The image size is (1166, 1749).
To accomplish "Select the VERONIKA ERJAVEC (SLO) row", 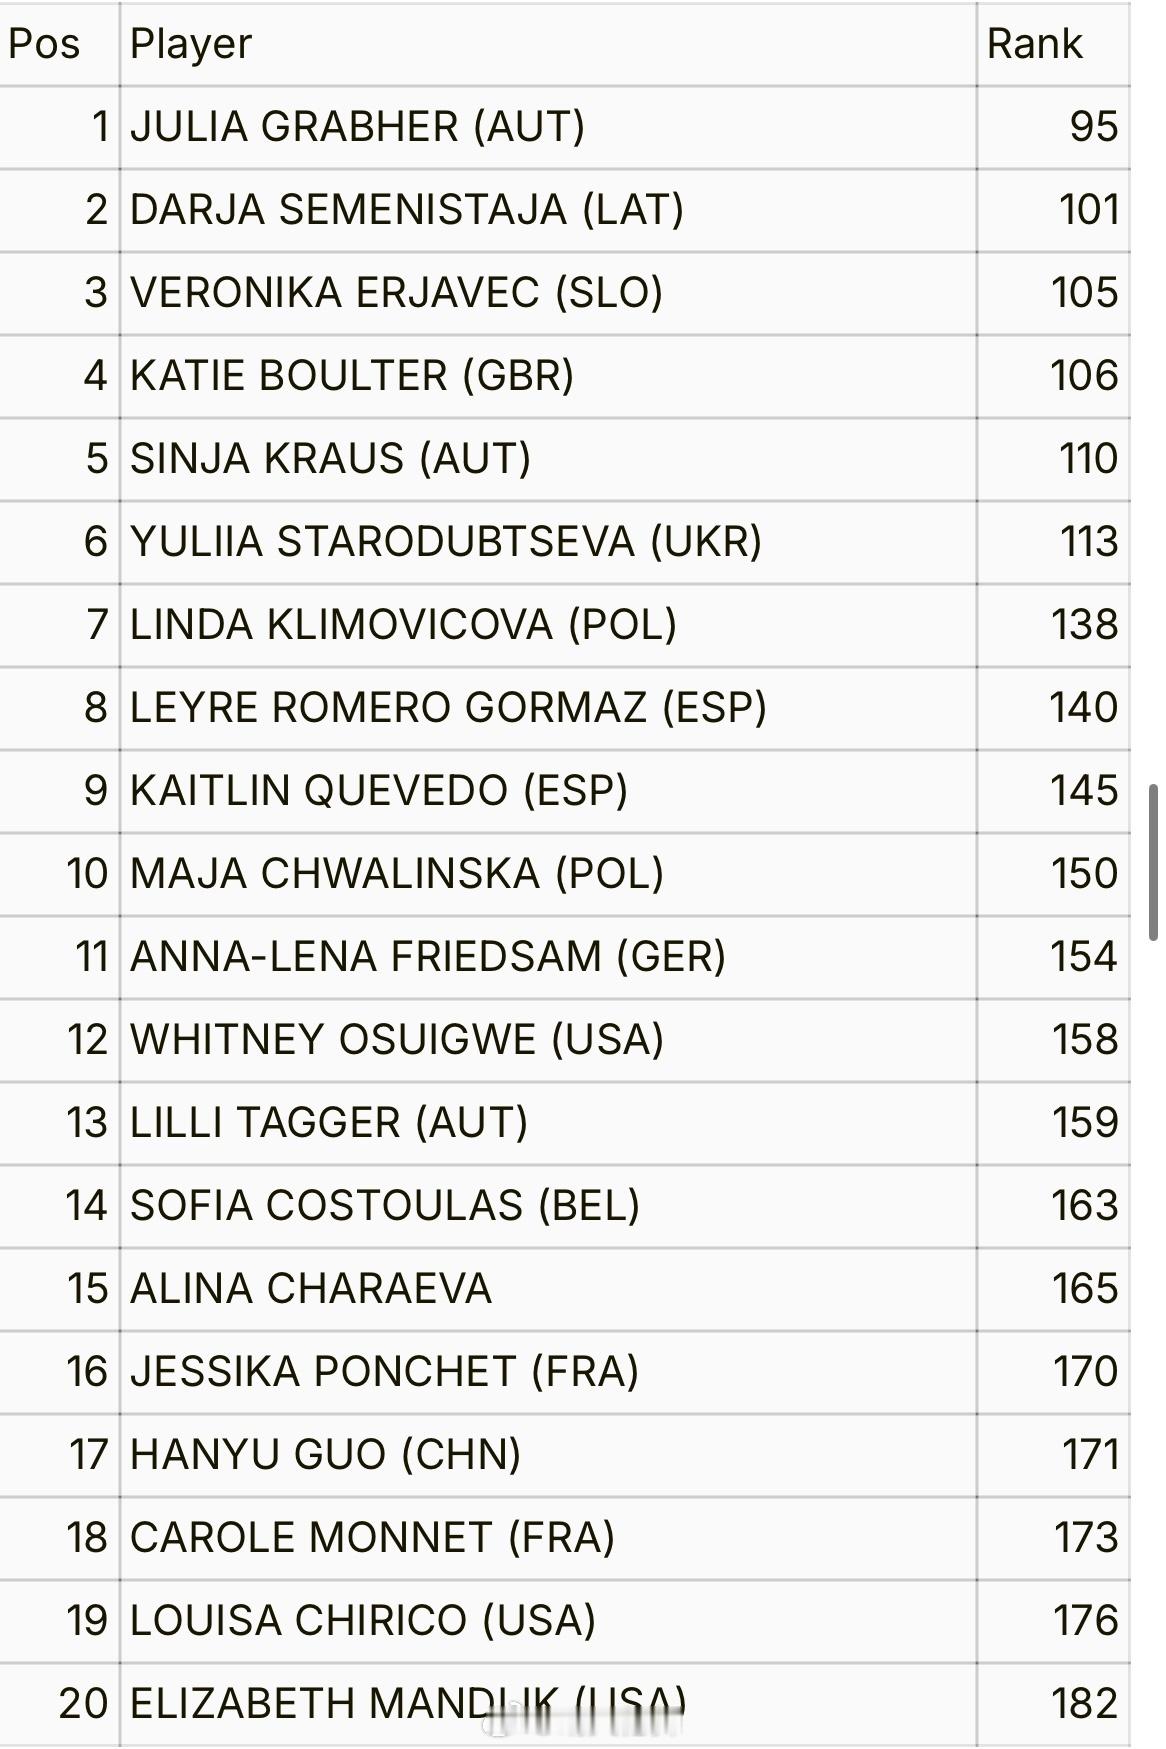I will point(565,293).
